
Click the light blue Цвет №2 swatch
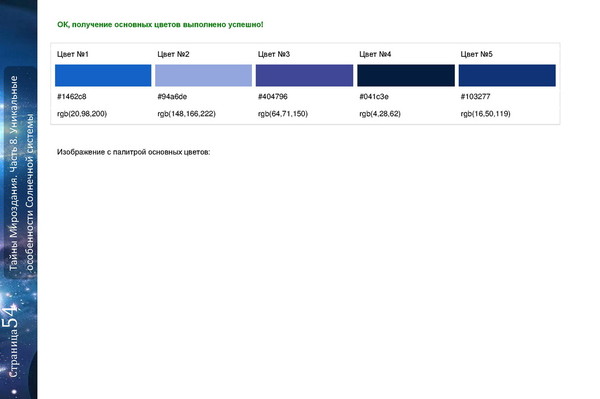(204, 75)
